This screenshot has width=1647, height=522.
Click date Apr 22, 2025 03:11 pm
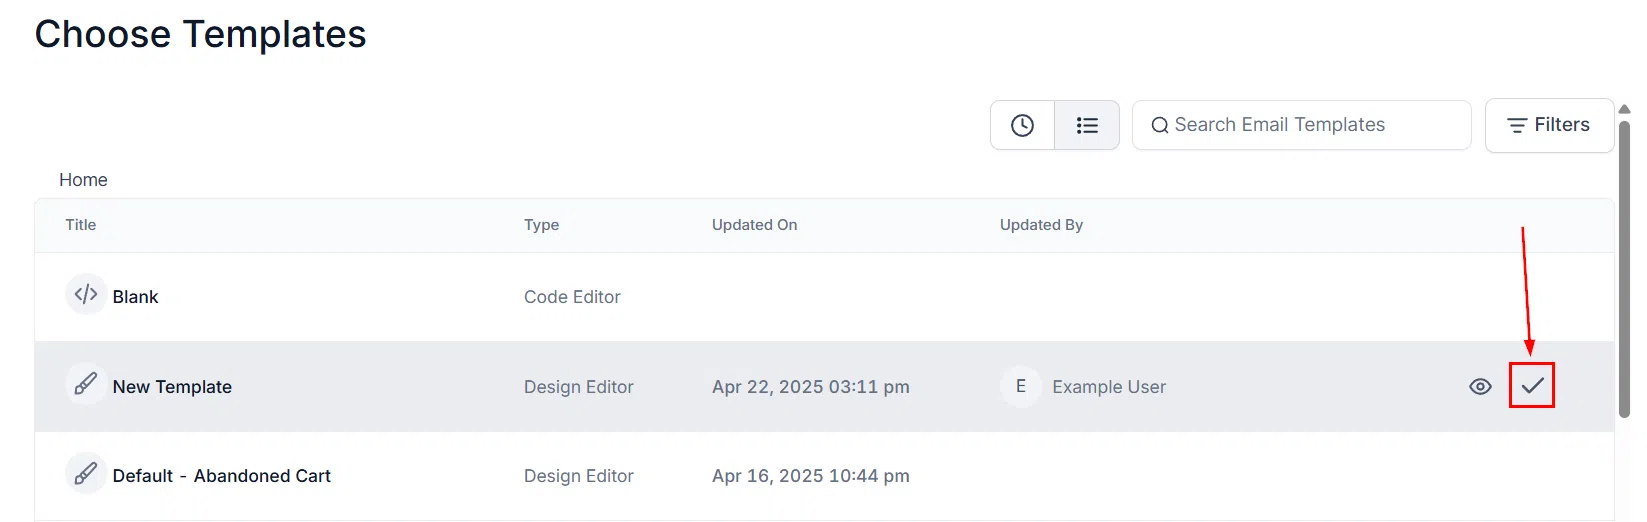coord(811,387)
